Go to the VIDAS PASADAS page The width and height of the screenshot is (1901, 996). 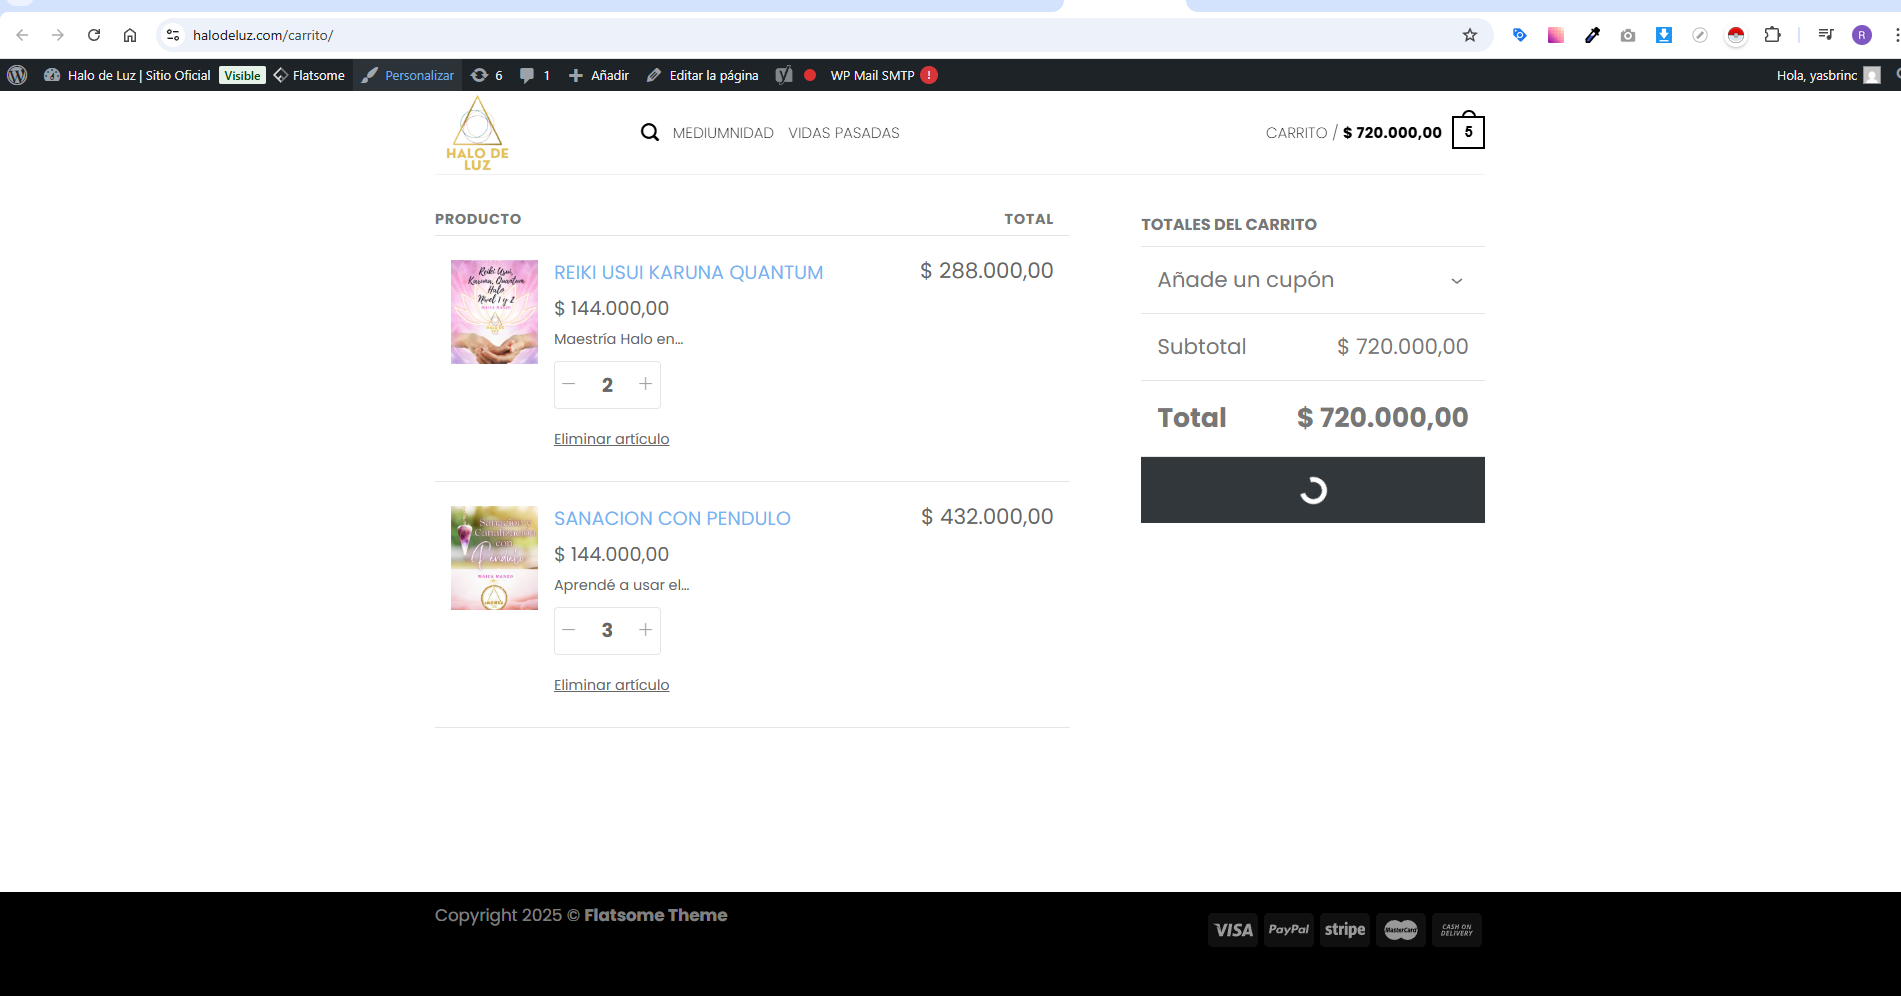click(844, 133)
